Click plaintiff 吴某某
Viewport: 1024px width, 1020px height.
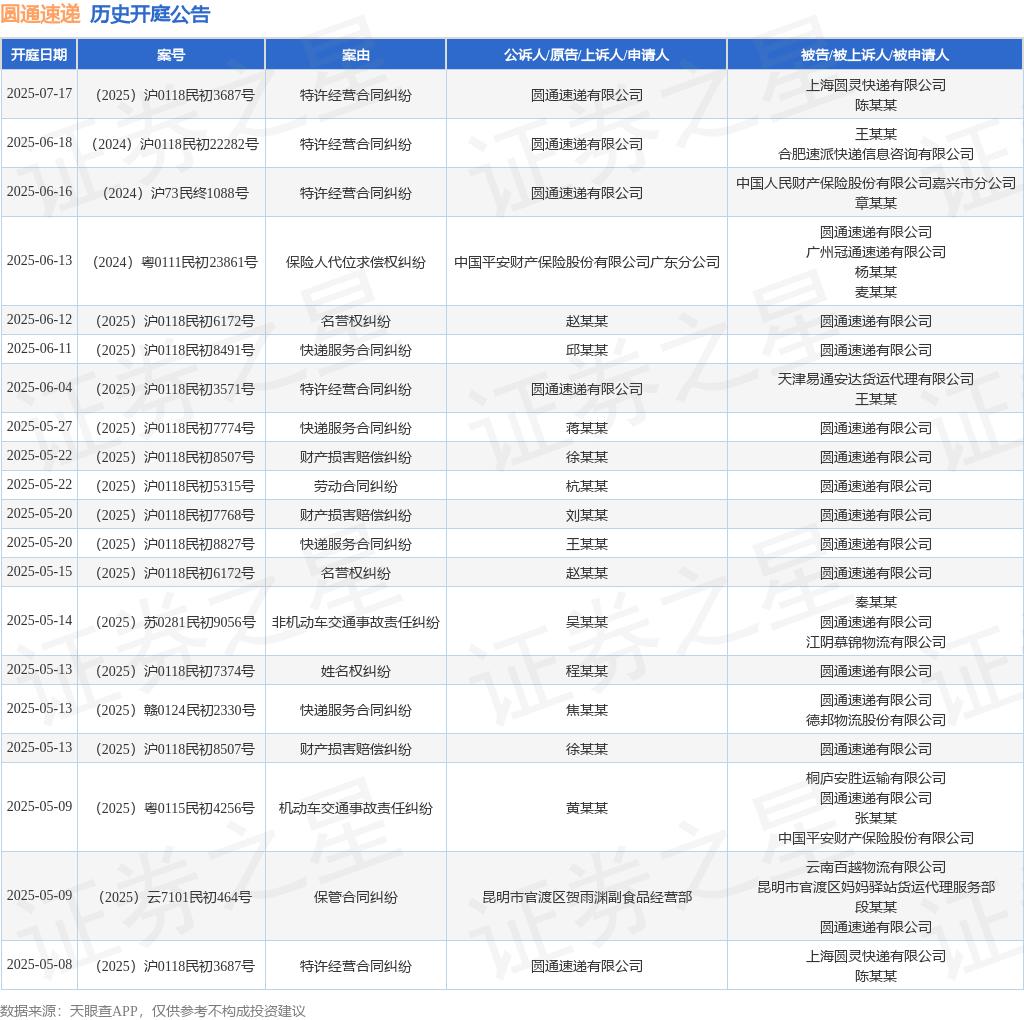tap(586, 622)
